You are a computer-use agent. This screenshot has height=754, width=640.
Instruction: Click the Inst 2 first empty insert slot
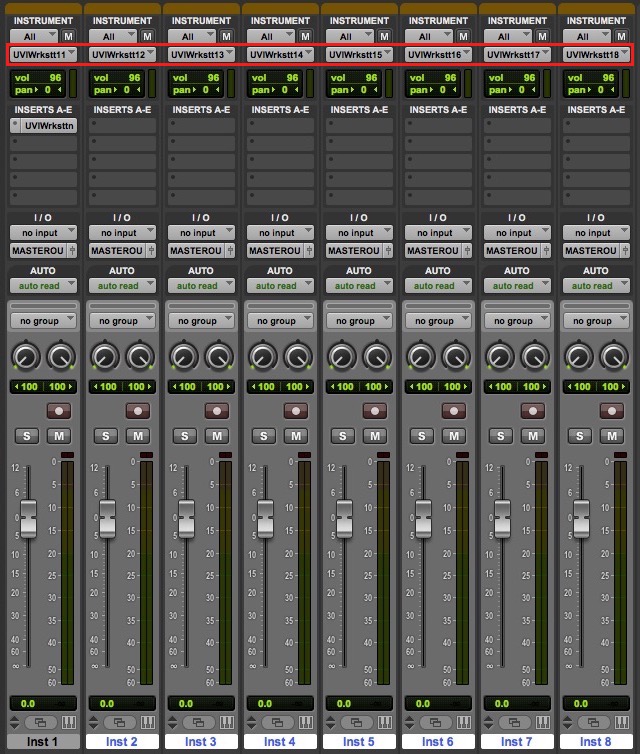[x=122, y=126]
